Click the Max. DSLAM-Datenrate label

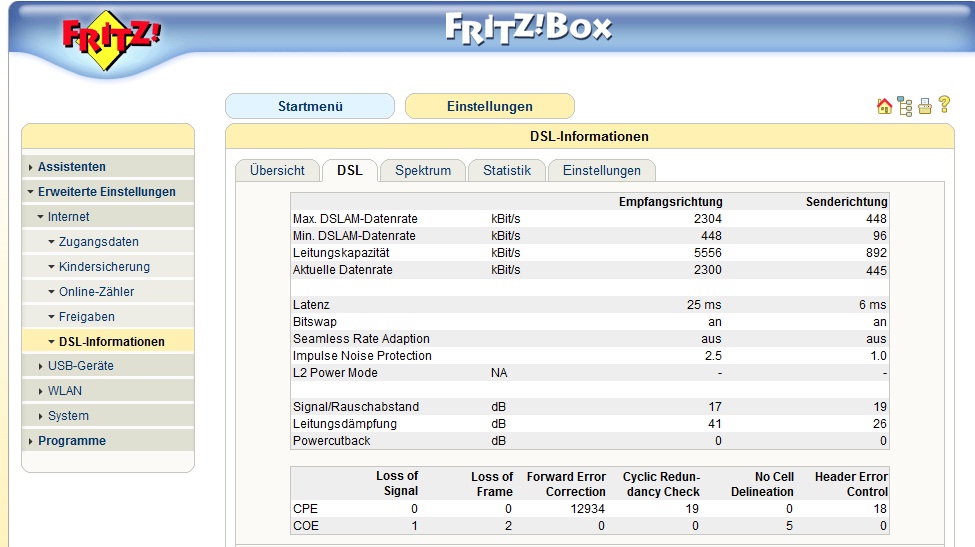click(x=355, y=219)
